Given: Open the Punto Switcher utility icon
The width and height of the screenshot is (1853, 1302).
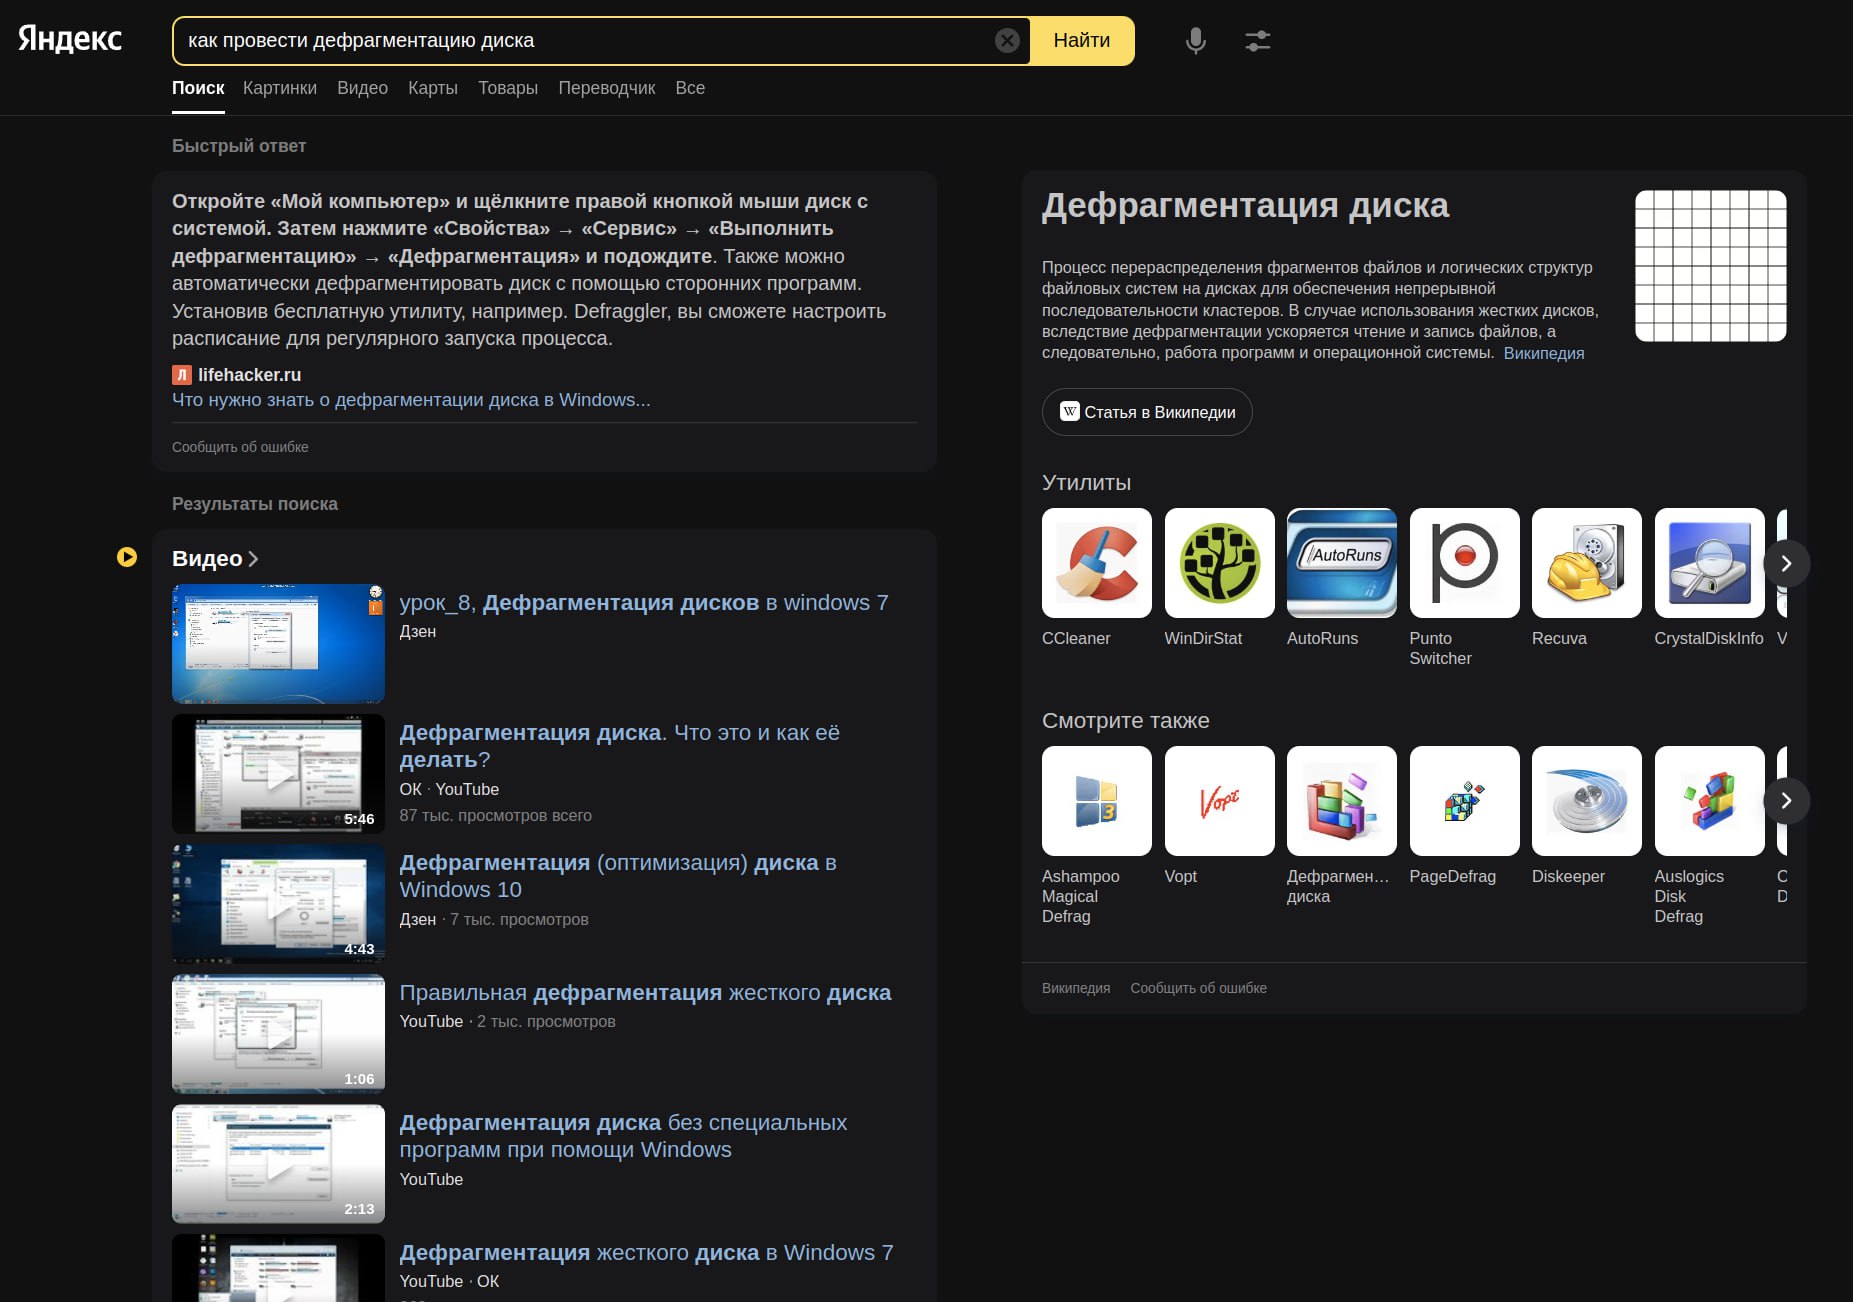Looking at the screenshot, I should (x=1464, y=563).
